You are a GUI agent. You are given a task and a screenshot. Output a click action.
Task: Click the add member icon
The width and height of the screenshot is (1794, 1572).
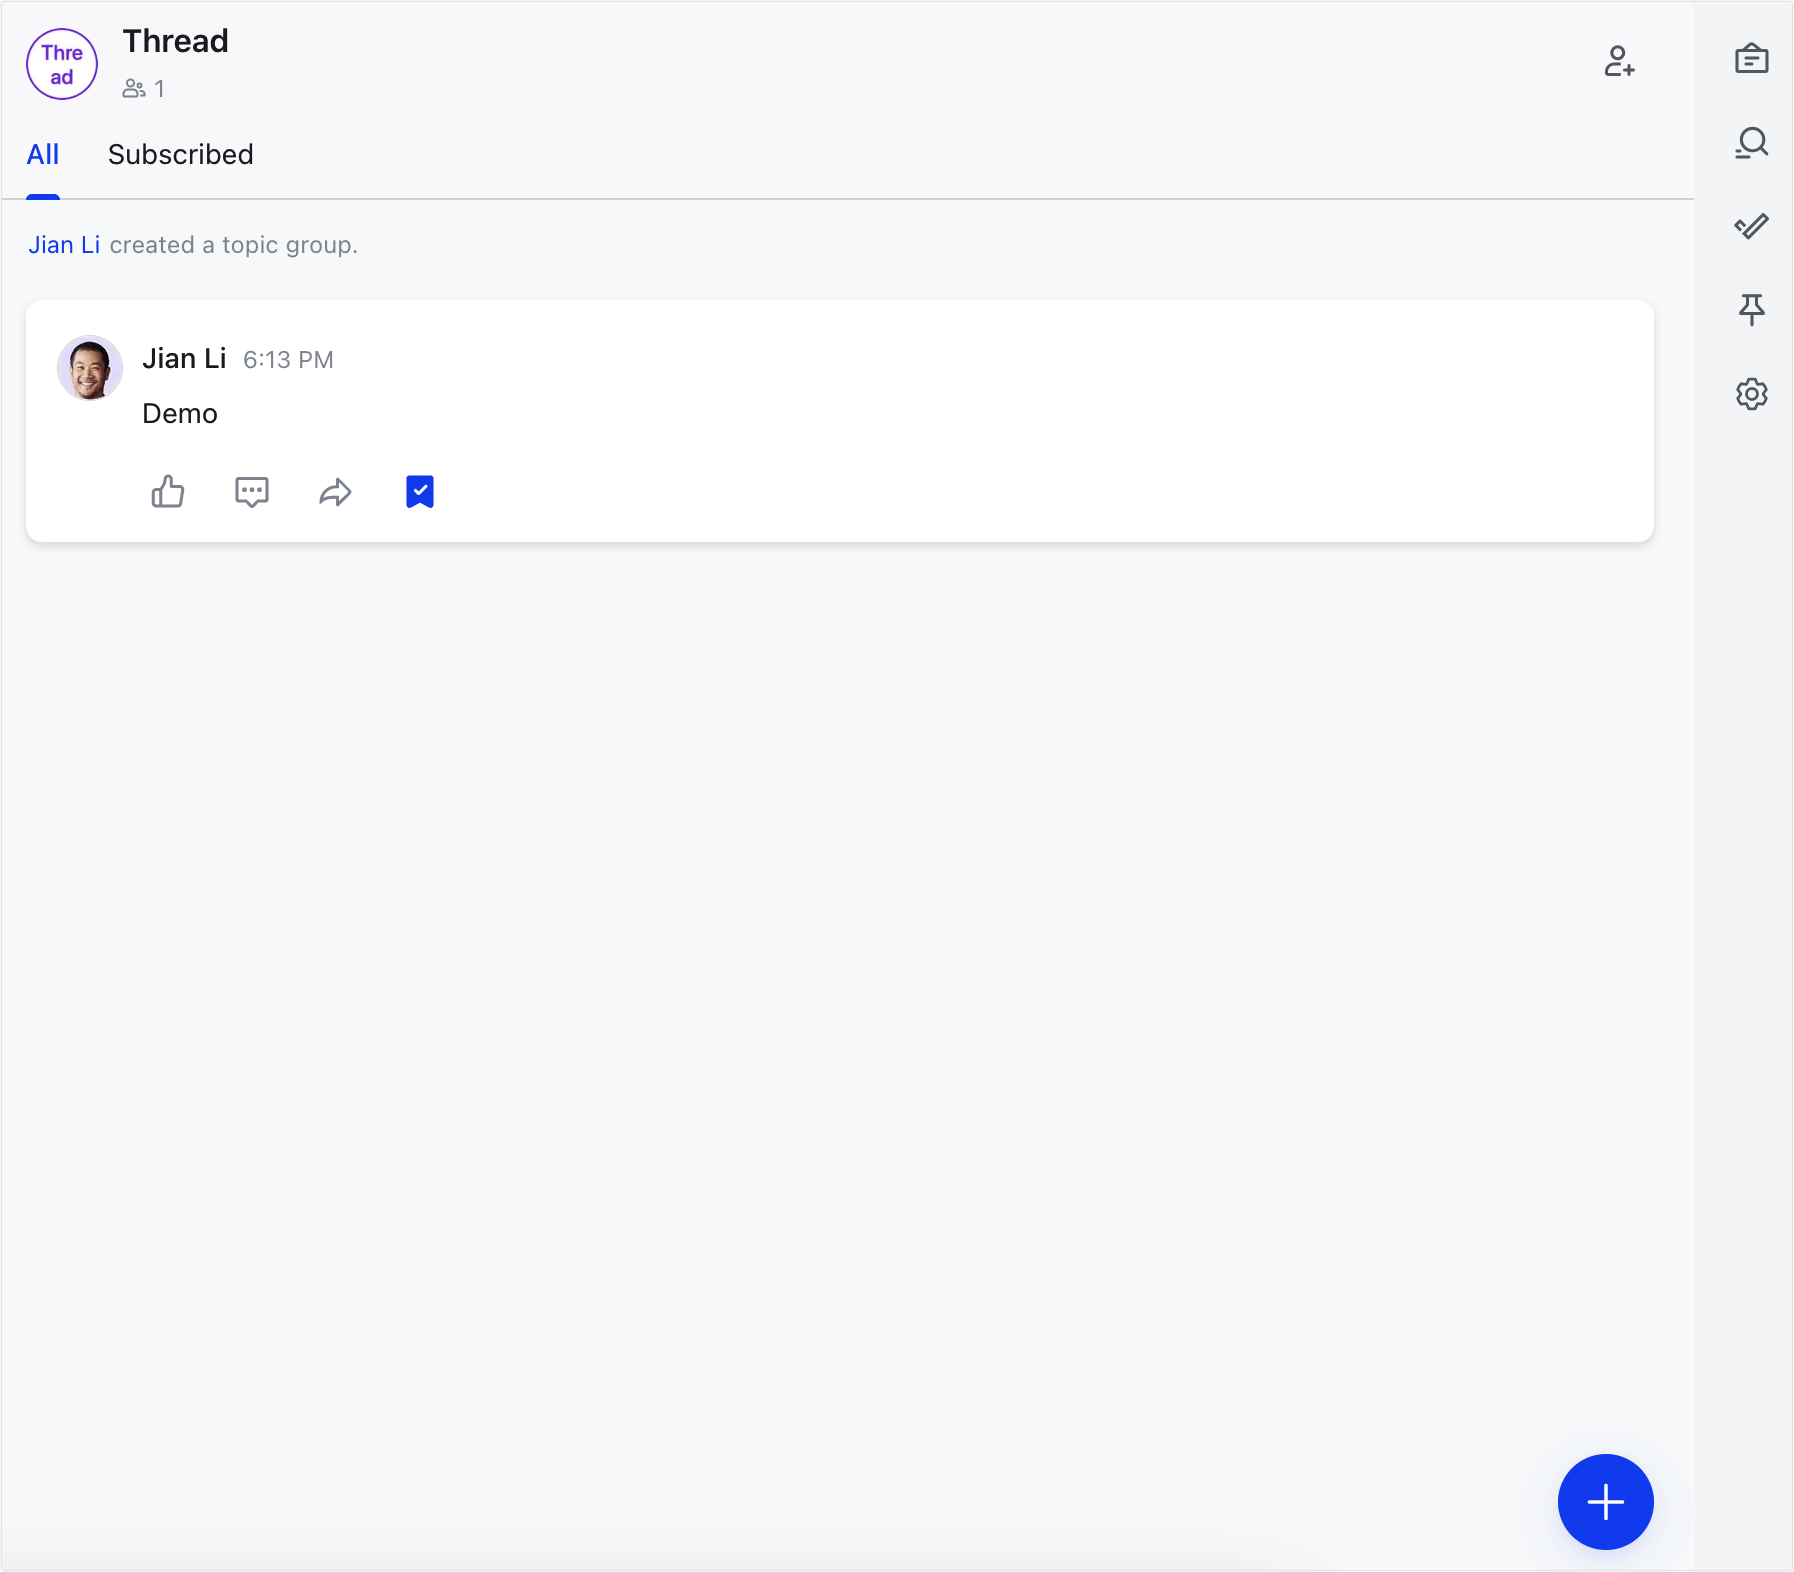1619,62
